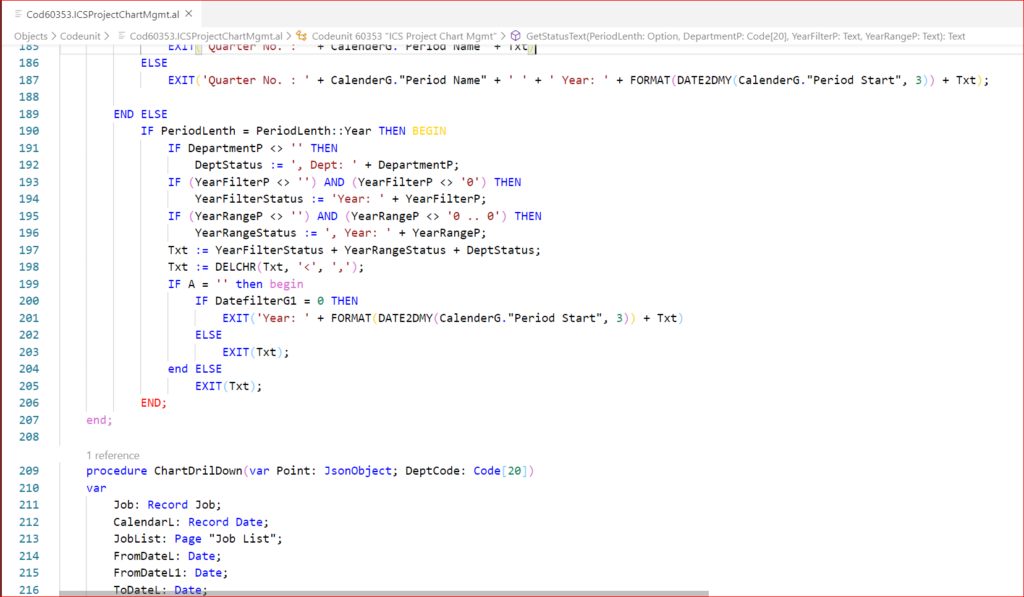Click EXIT(Txt) on line 203
The image size is (1024, 597).
pyautogui.click(x=255, y=352)
